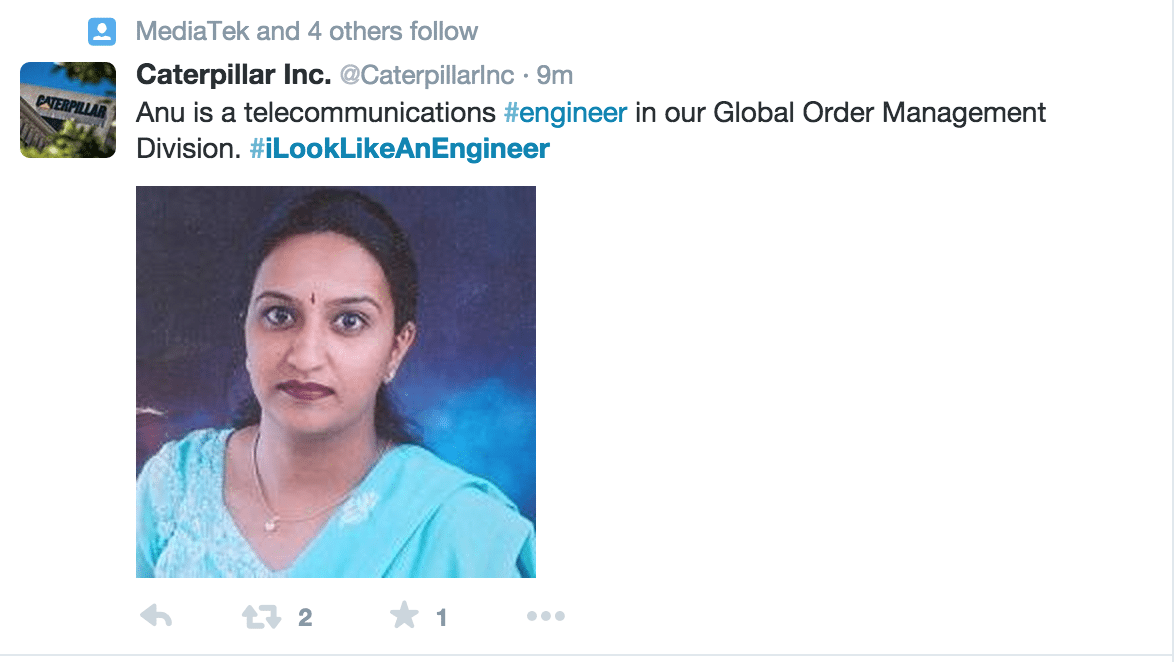Visit the @CaterpillarInc handle
Screen dimensions: 1174x662
tap(428, 76)
